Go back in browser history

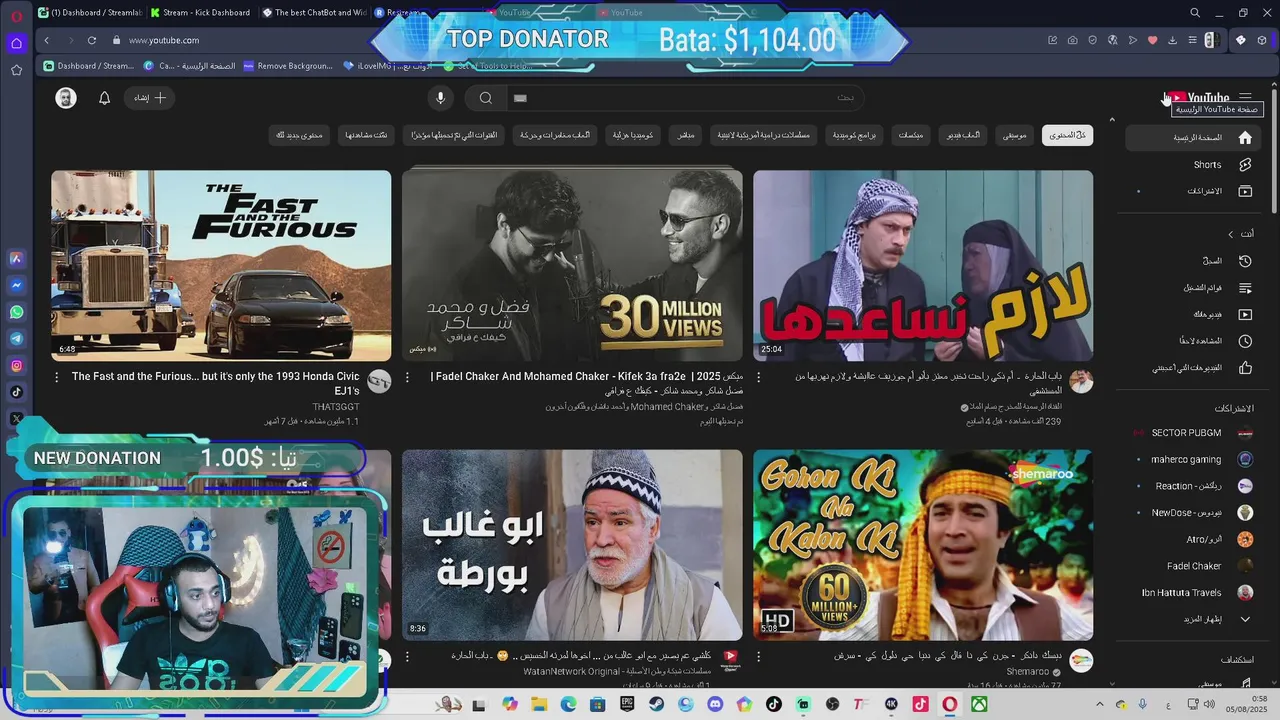46,40
